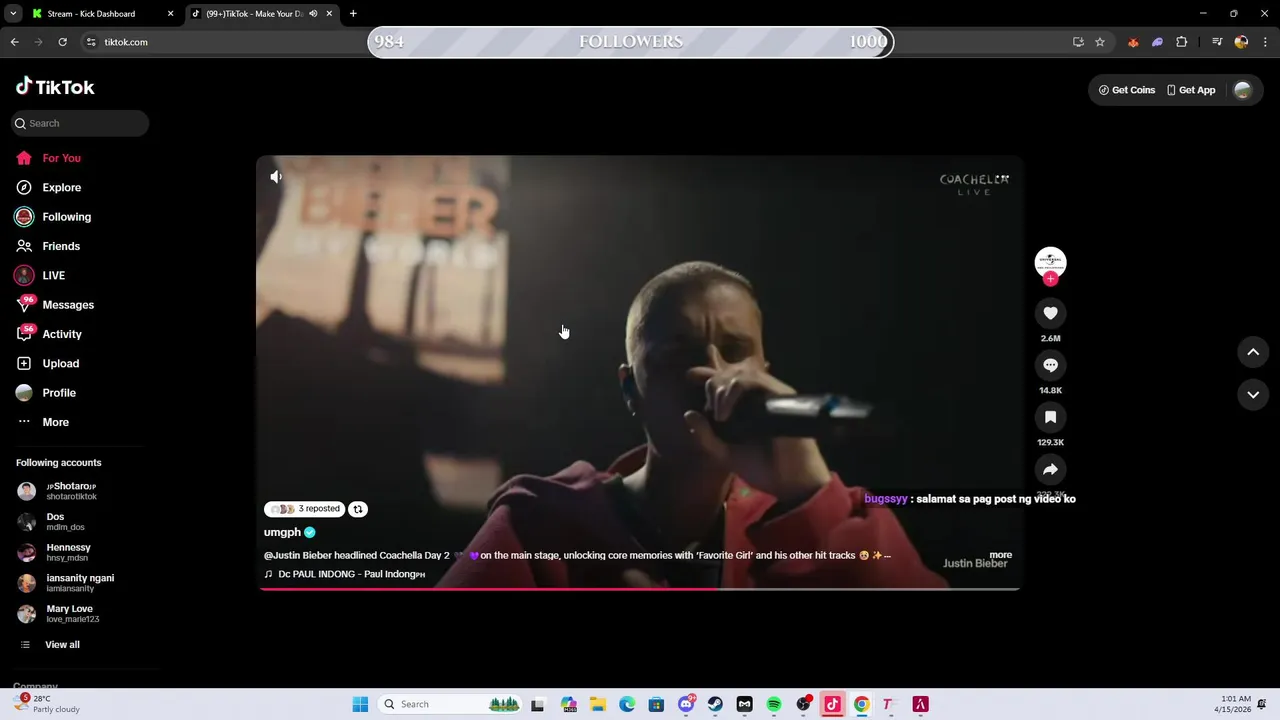Install app icon in address bar
Screen dimensions: 1280x720
1078,42
